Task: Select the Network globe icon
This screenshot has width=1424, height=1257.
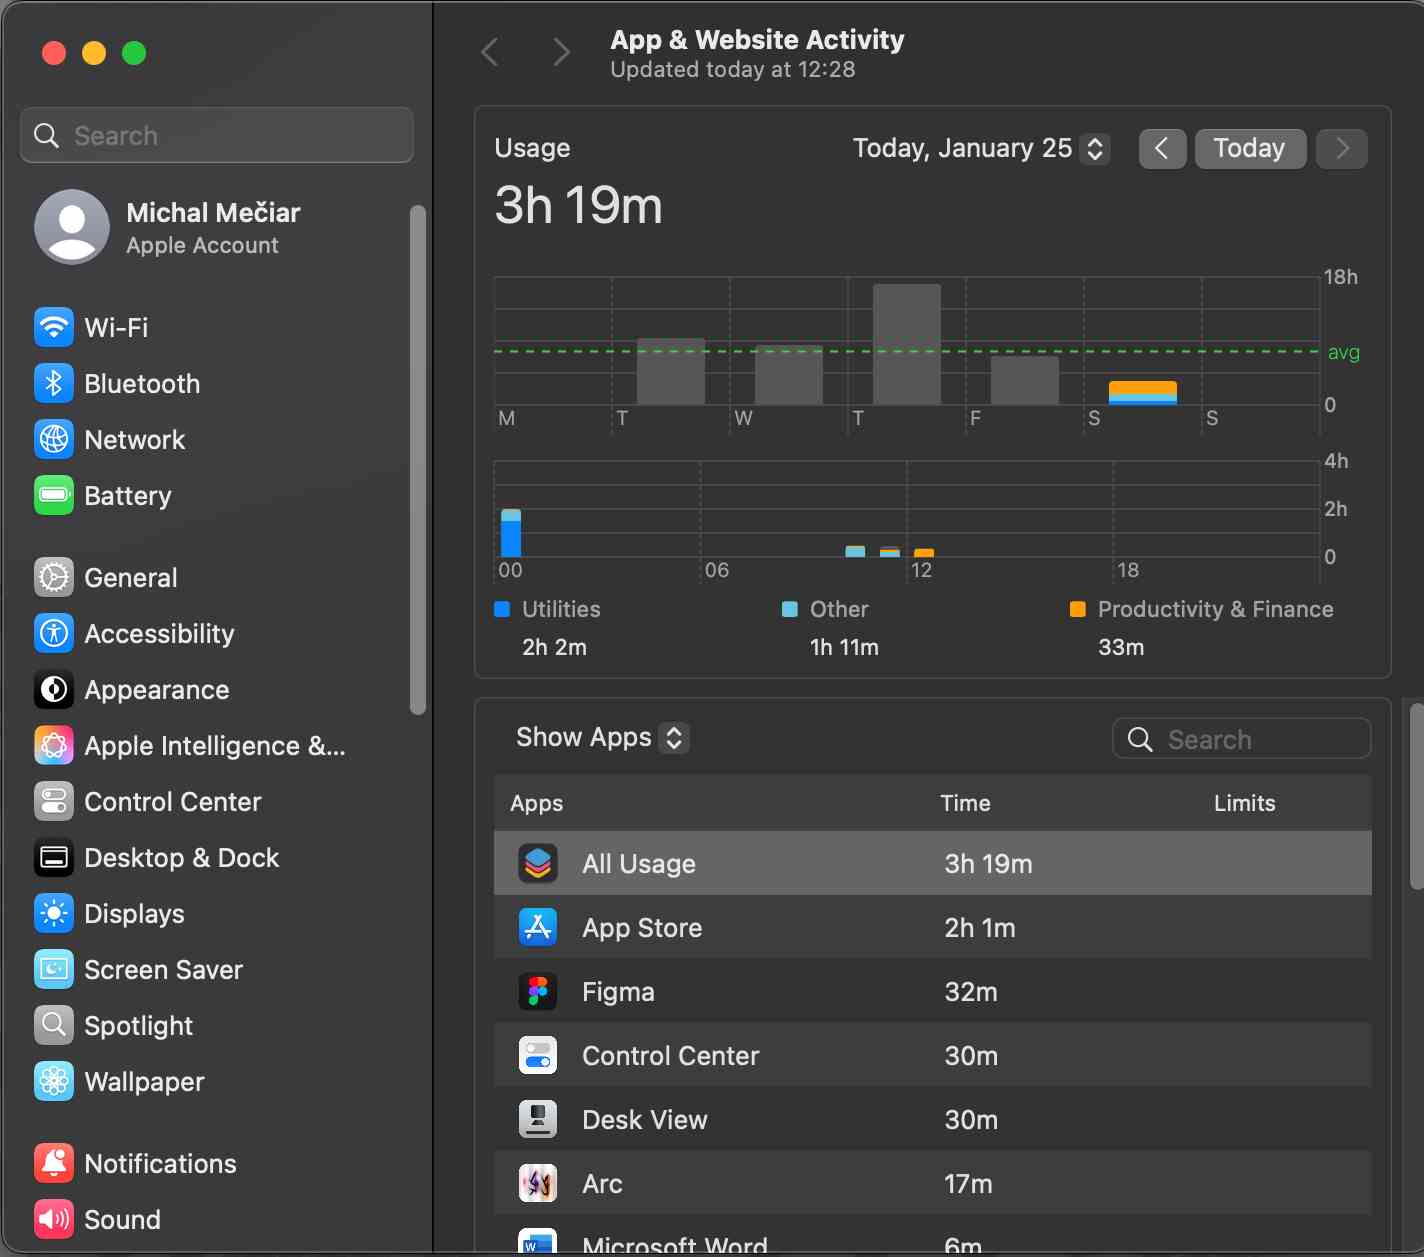Action: (x=54, y=439)
